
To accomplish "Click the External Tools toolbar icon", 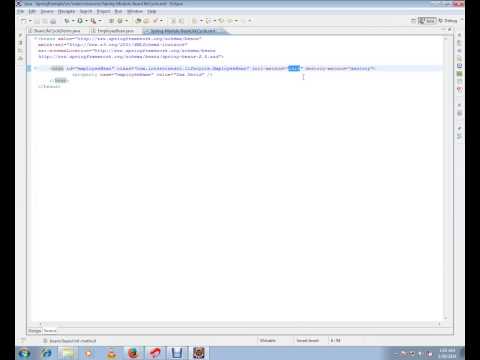I will (94, 21).
